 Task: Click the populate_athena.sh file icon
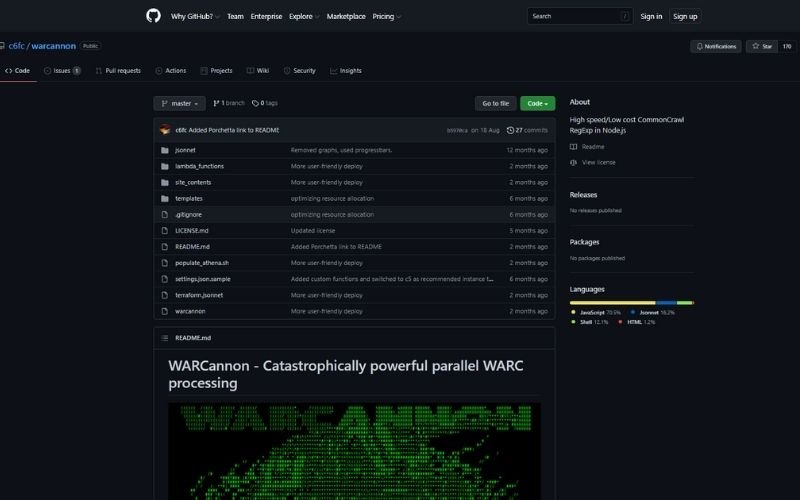point(165,263)
